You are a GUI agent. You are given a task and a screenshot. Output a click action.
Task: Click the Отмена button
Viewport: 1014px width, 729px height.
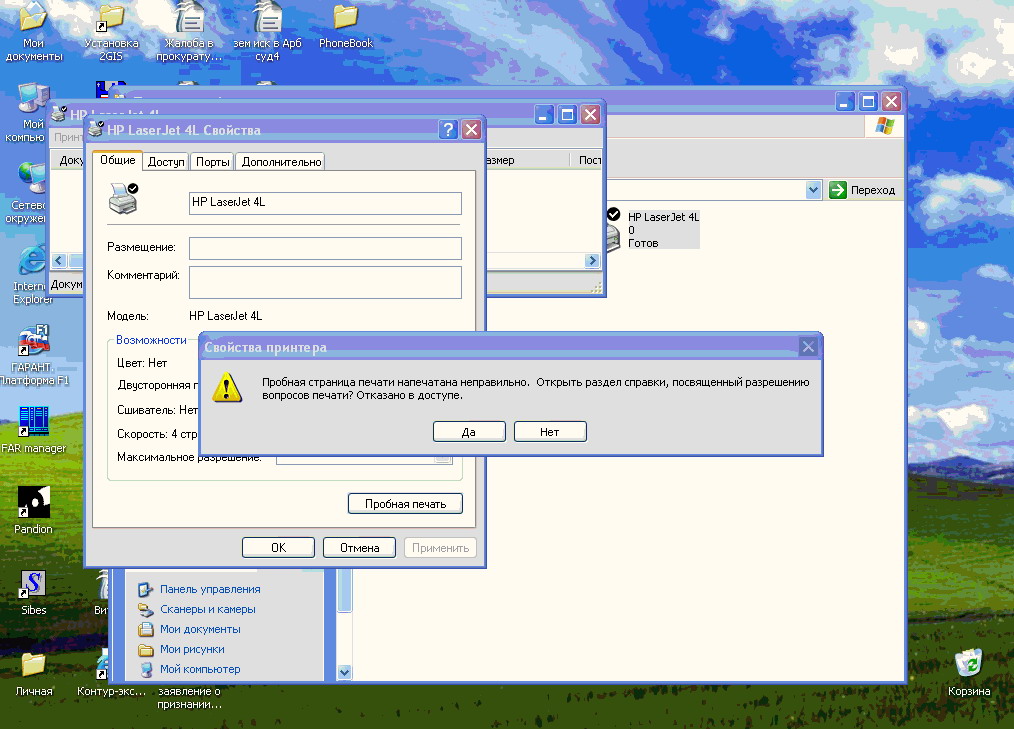[360, 547]
